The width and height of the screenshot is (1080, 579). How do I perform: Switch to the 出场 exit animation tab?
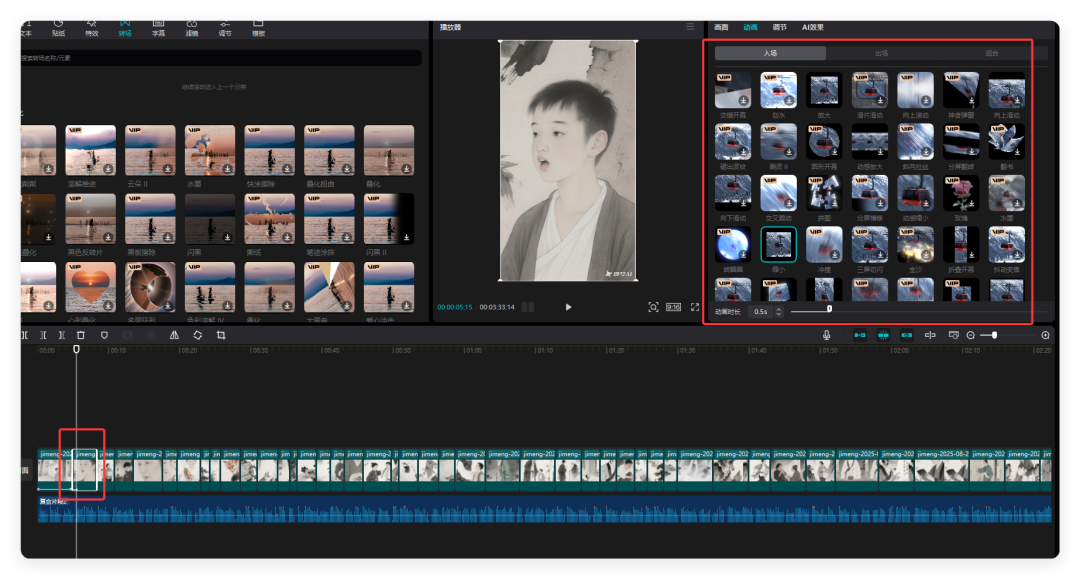pos(881,53)
